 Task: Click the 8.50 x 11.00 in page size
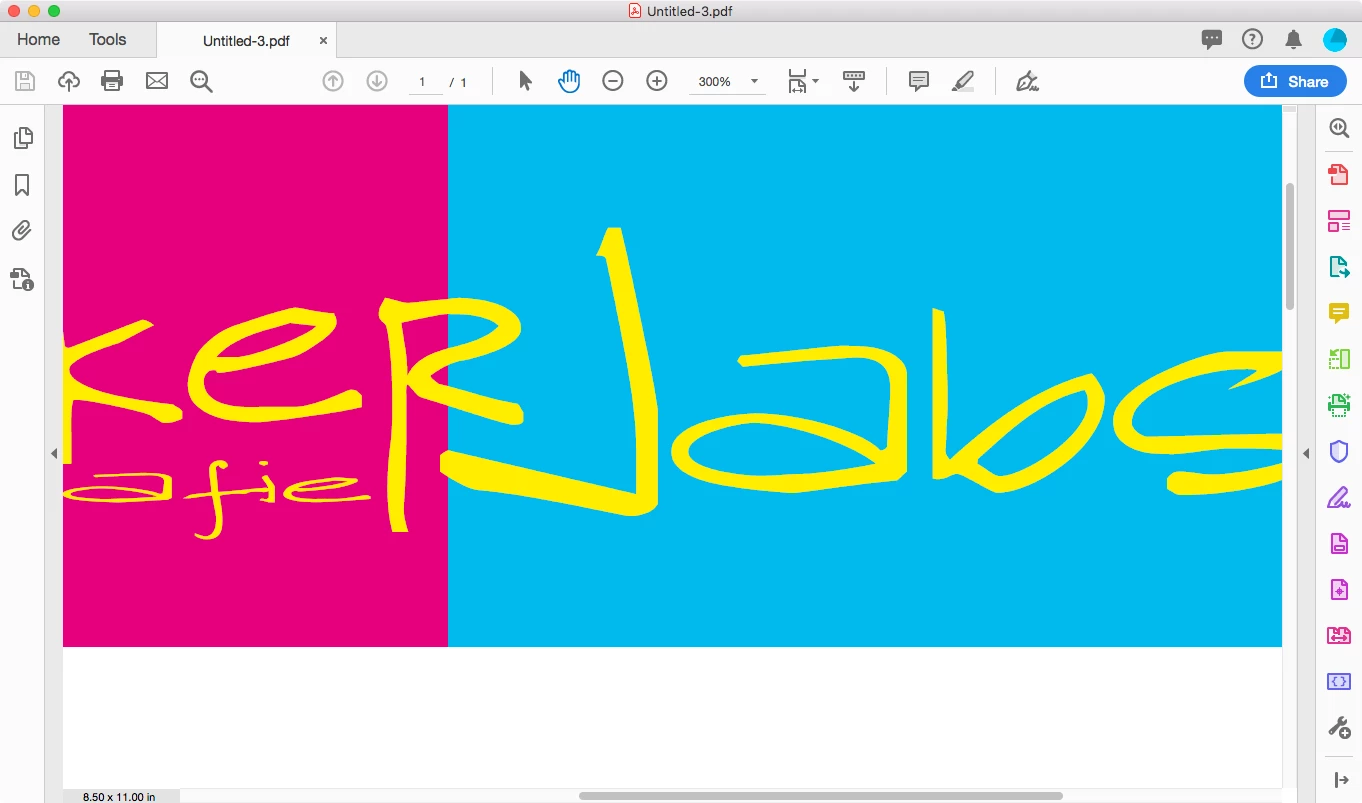(x=119, y=797)
